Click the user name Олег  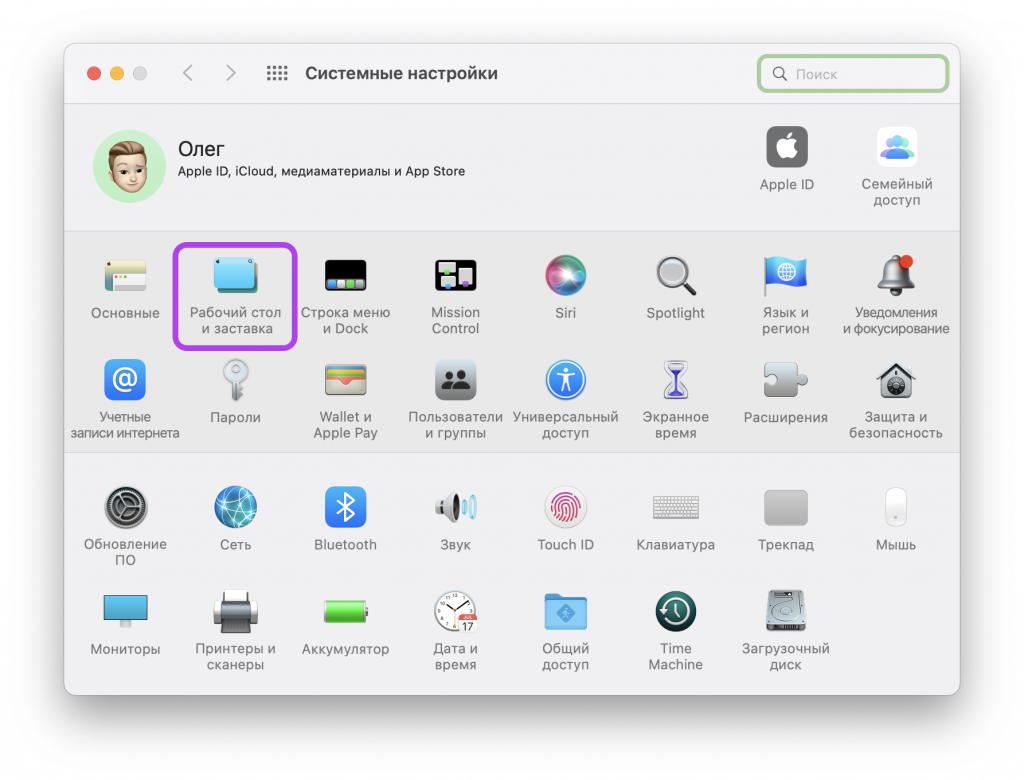click(201, 149)
